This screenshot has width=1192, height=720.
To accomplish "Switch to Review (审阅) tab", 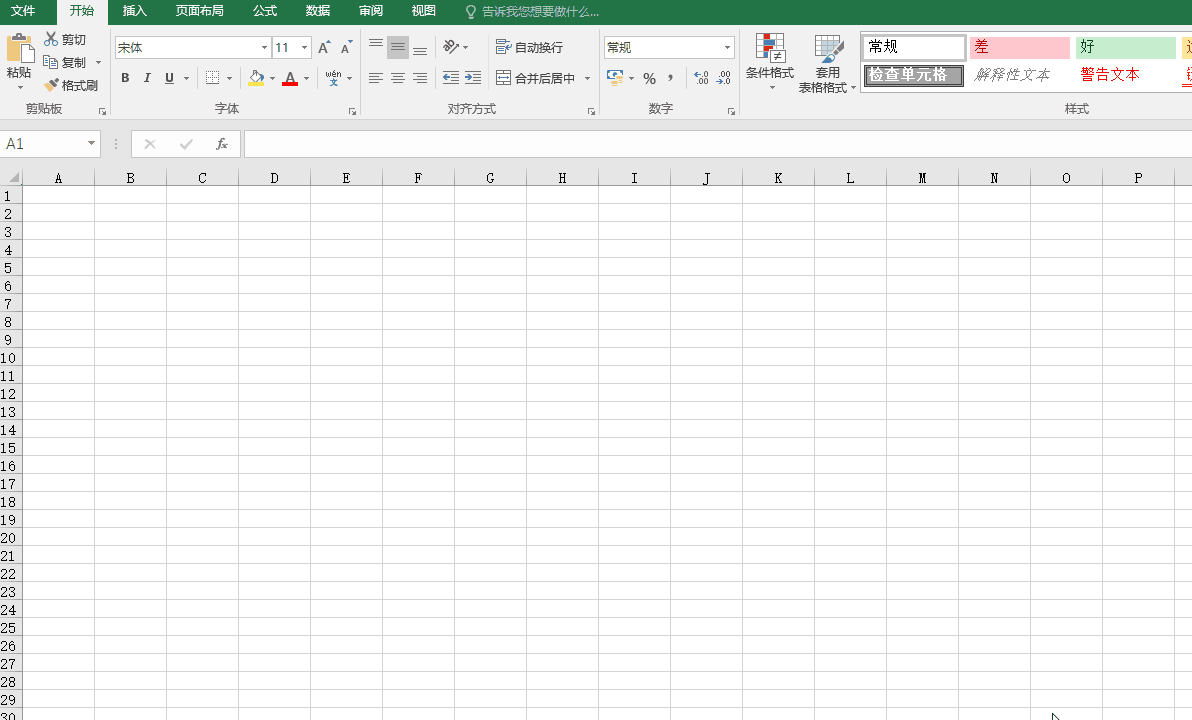I will click(x=371, y=11).
